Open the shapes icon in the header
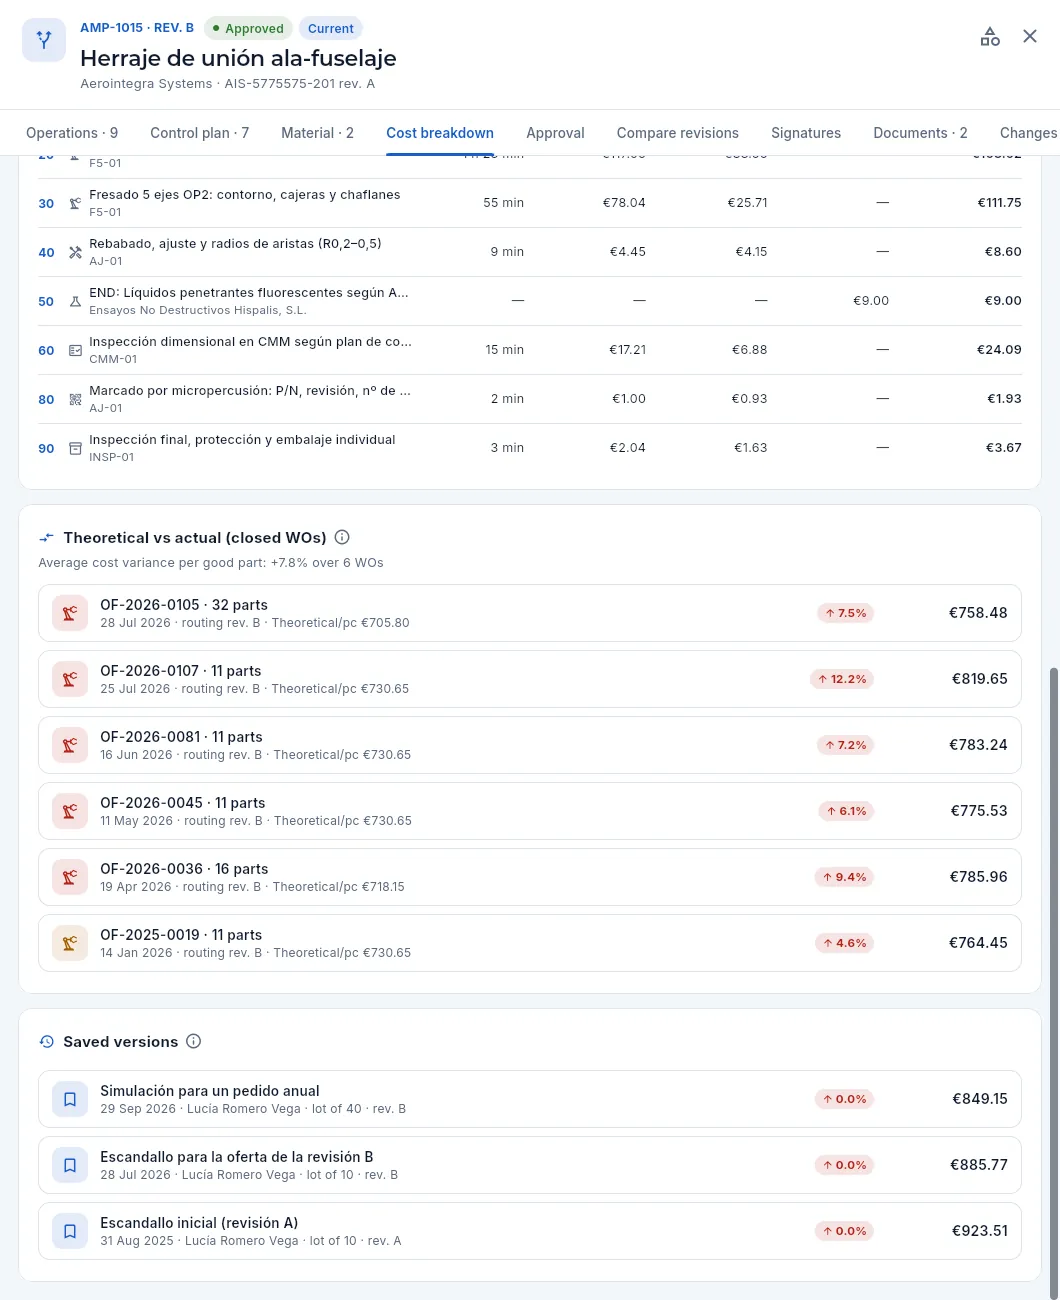 pyautogui.click(x=990, y=37)
